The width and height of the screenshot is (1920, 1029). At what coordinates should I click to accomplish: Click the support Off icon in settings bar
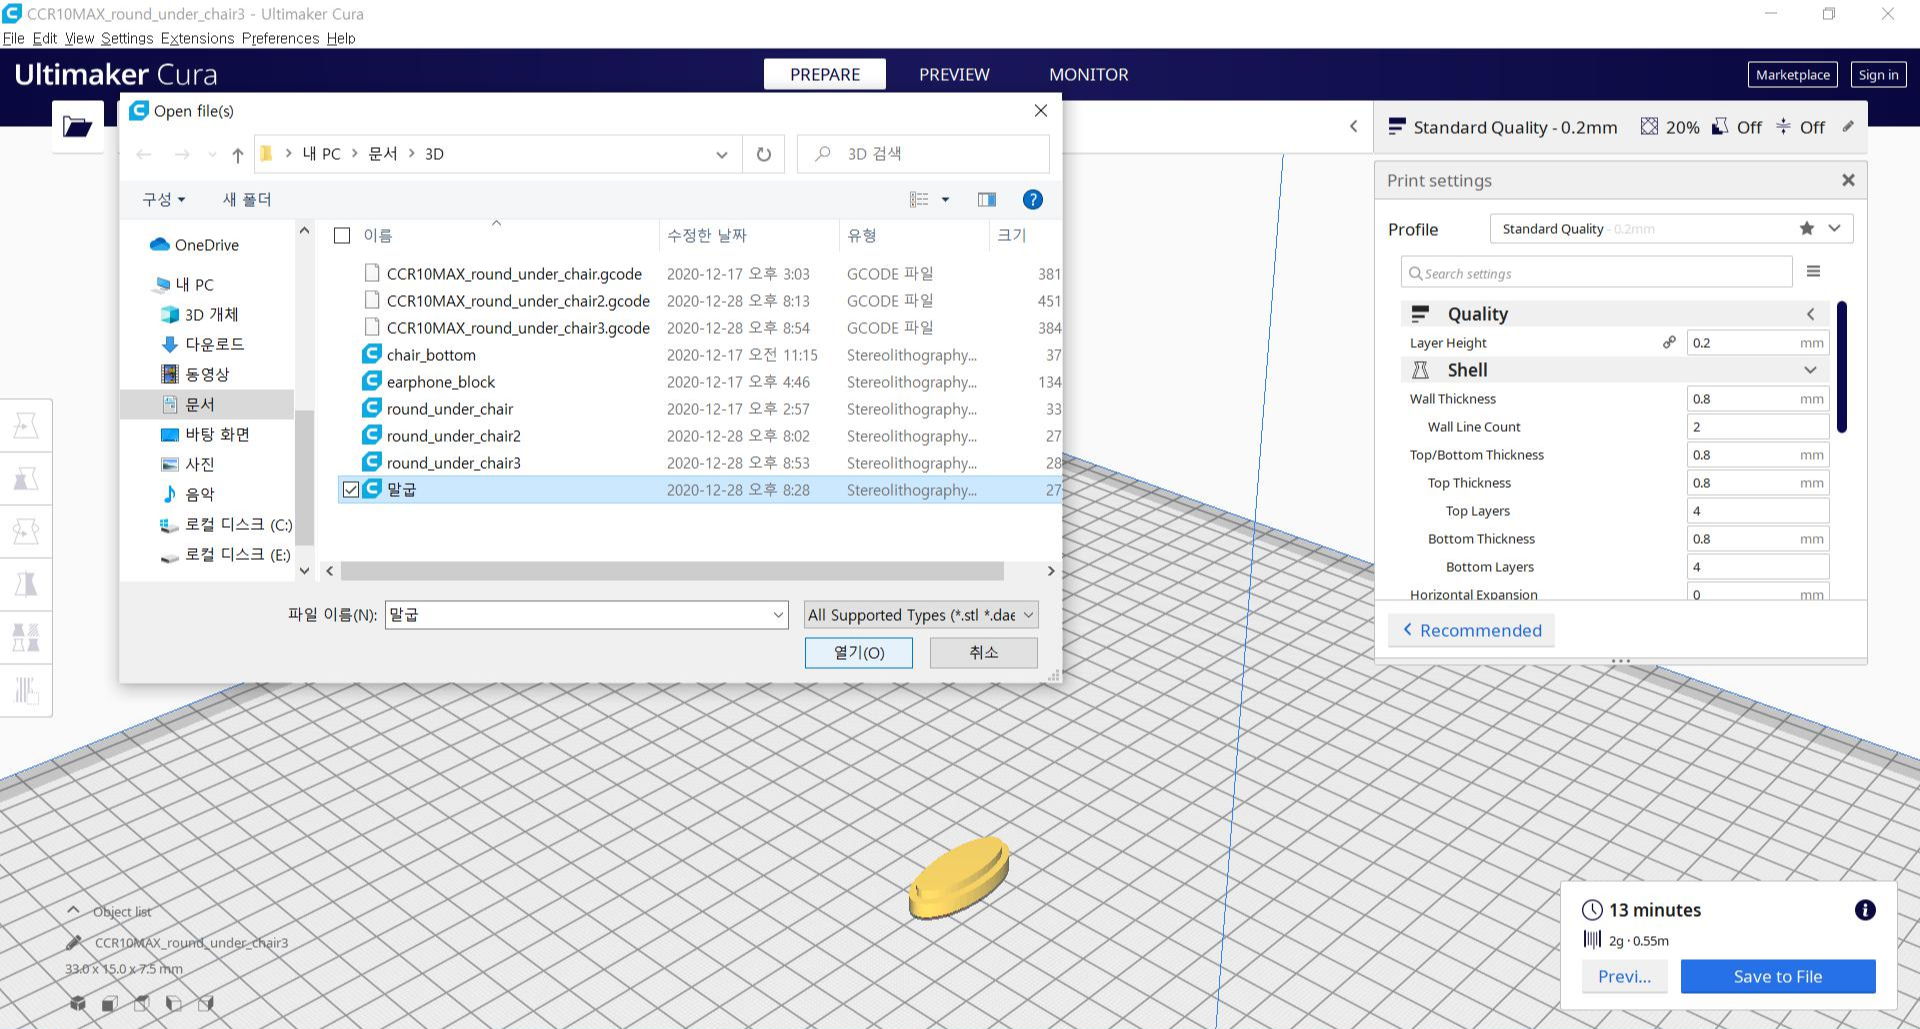coord(1720,127)
